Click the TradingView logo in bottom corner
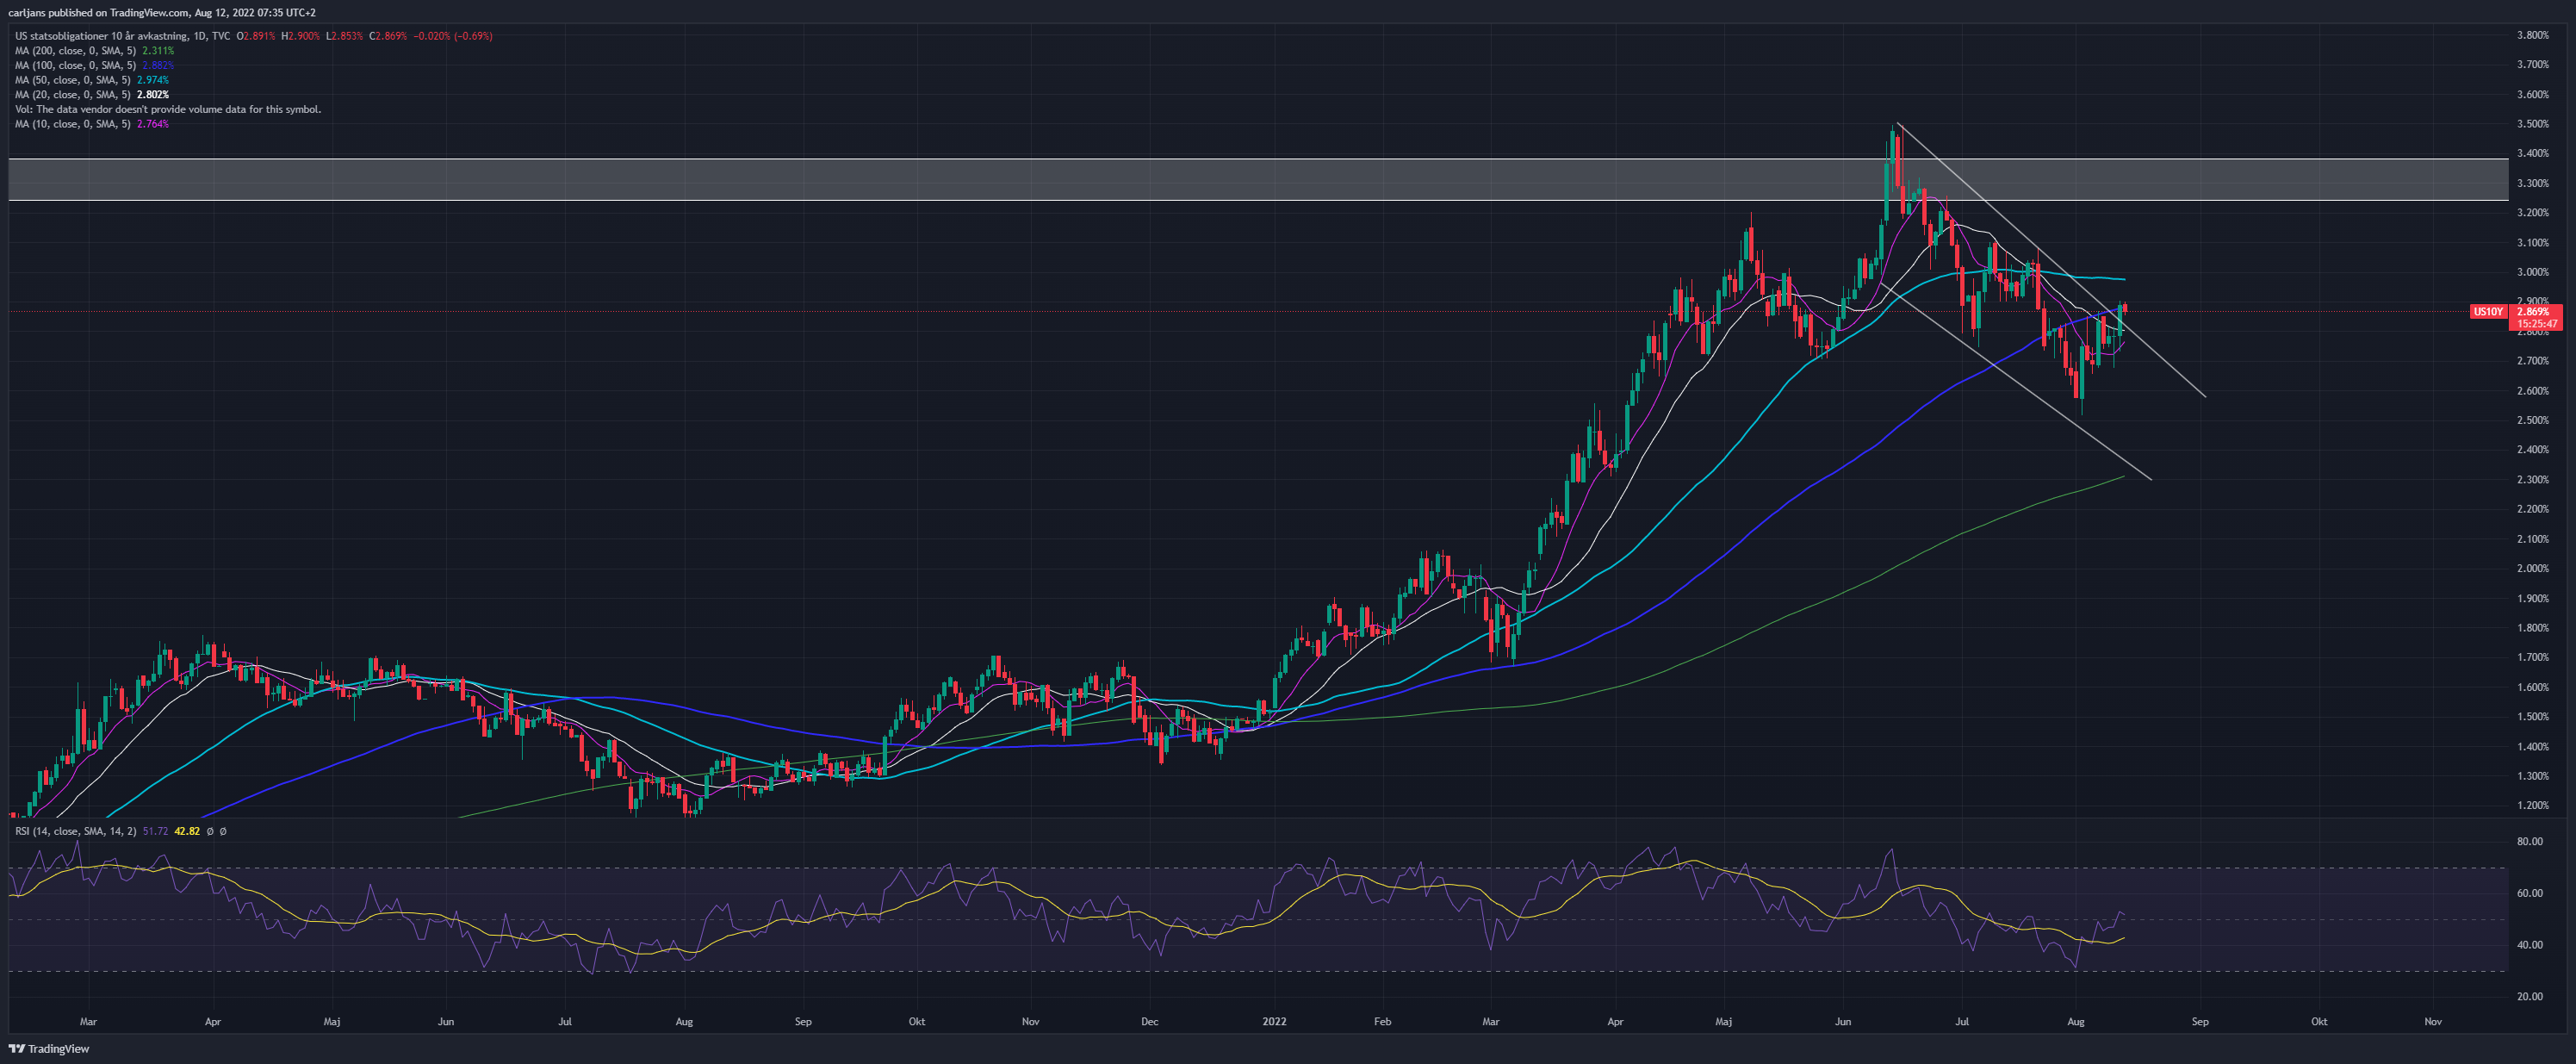The image size is (2576, 1064). point(49,1049)
